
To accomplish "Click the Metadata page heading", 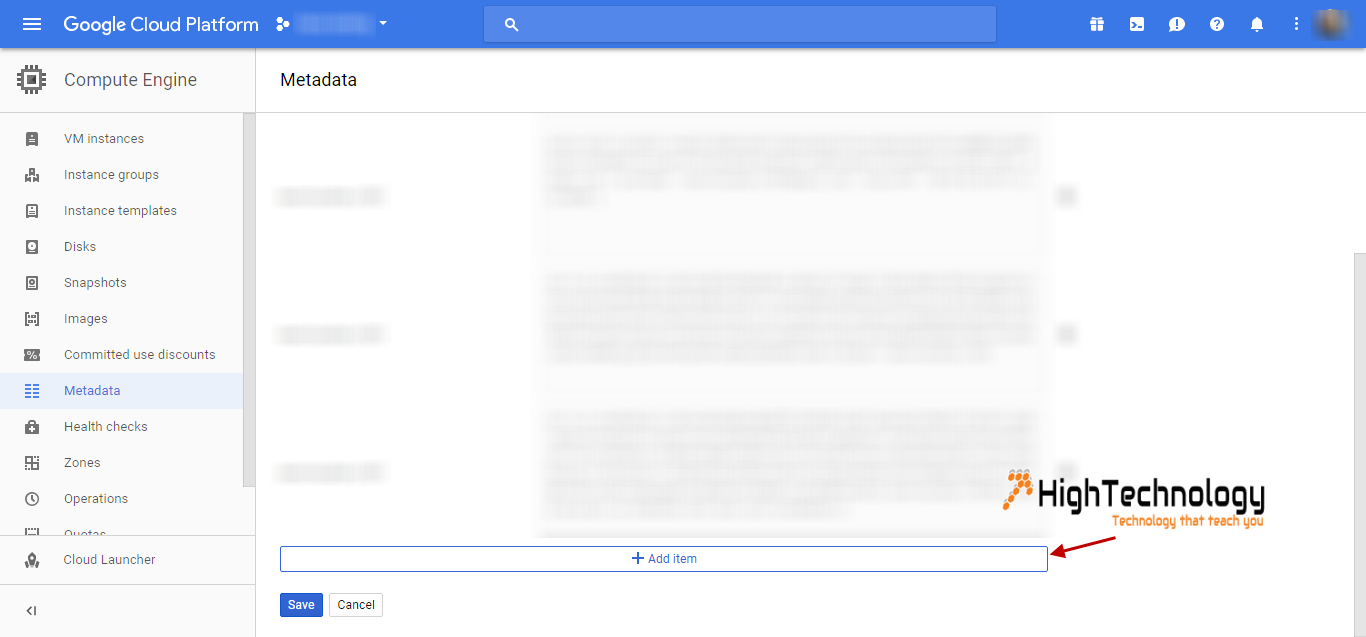I will pyautogui.click(x=318, y=80).
